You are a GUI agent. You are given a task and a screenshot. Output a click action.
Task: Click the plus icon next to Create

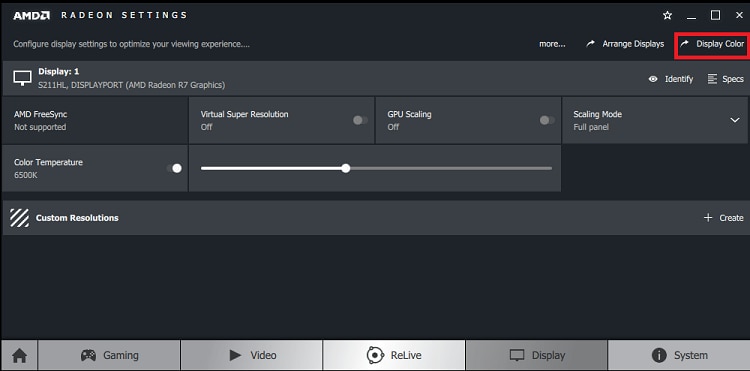coord(708,218)
